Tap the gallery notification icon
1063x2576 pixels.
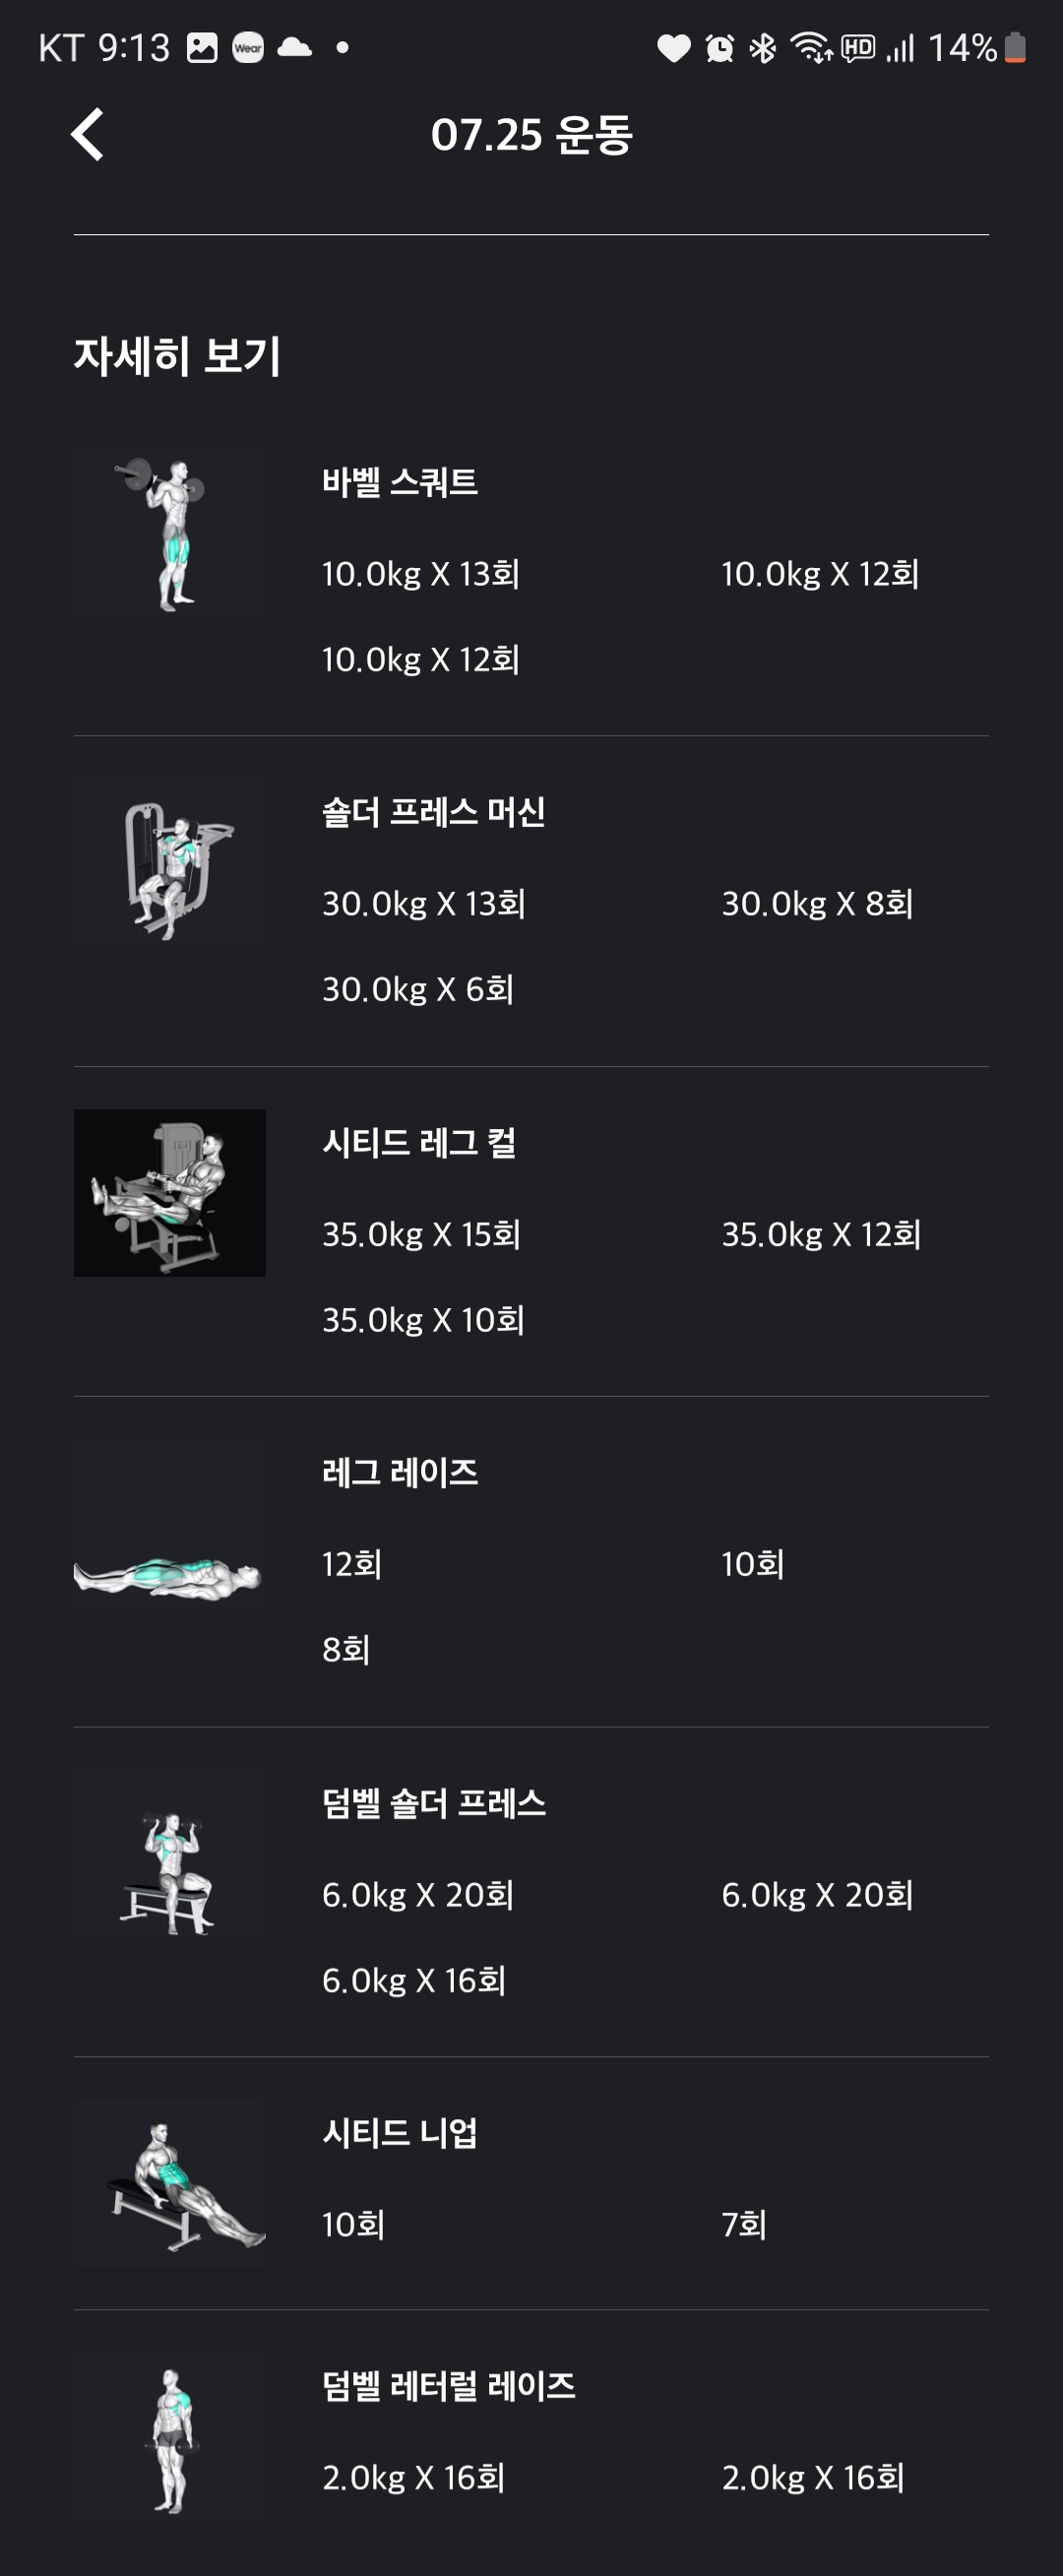pos(202,48)
